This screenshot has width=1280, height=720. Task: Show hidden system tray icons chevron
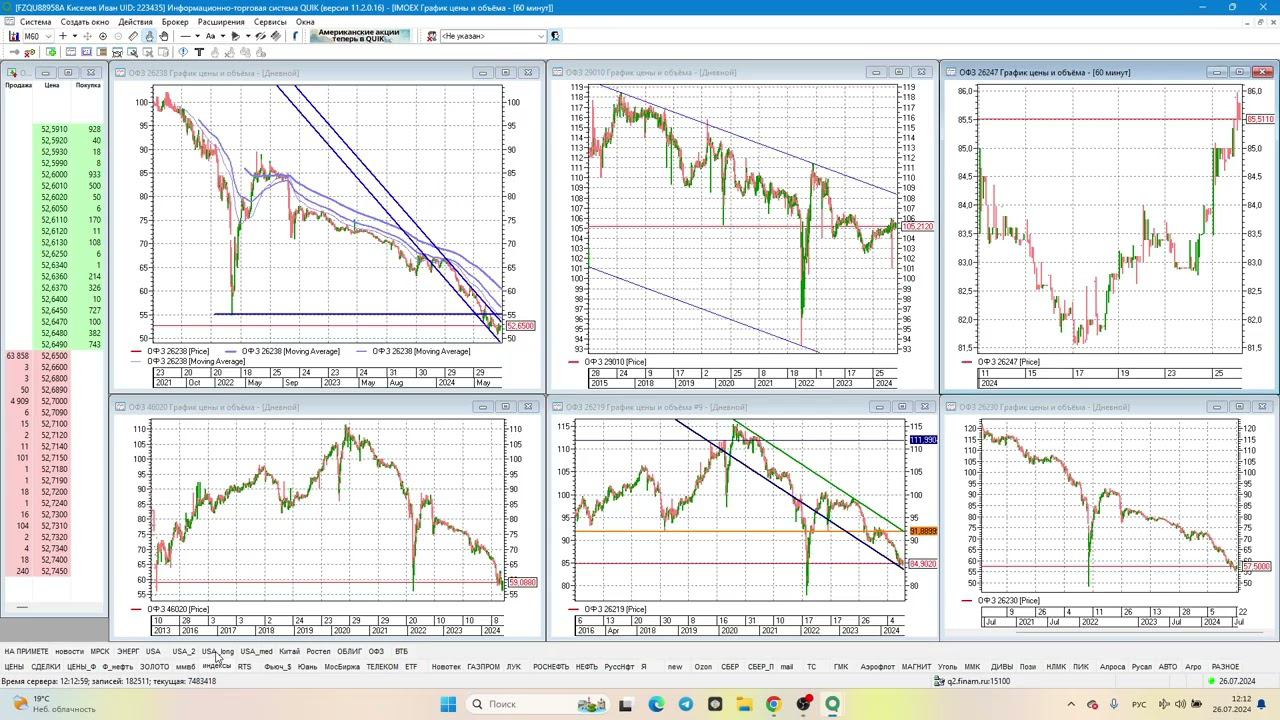[x=1071, y=704]
